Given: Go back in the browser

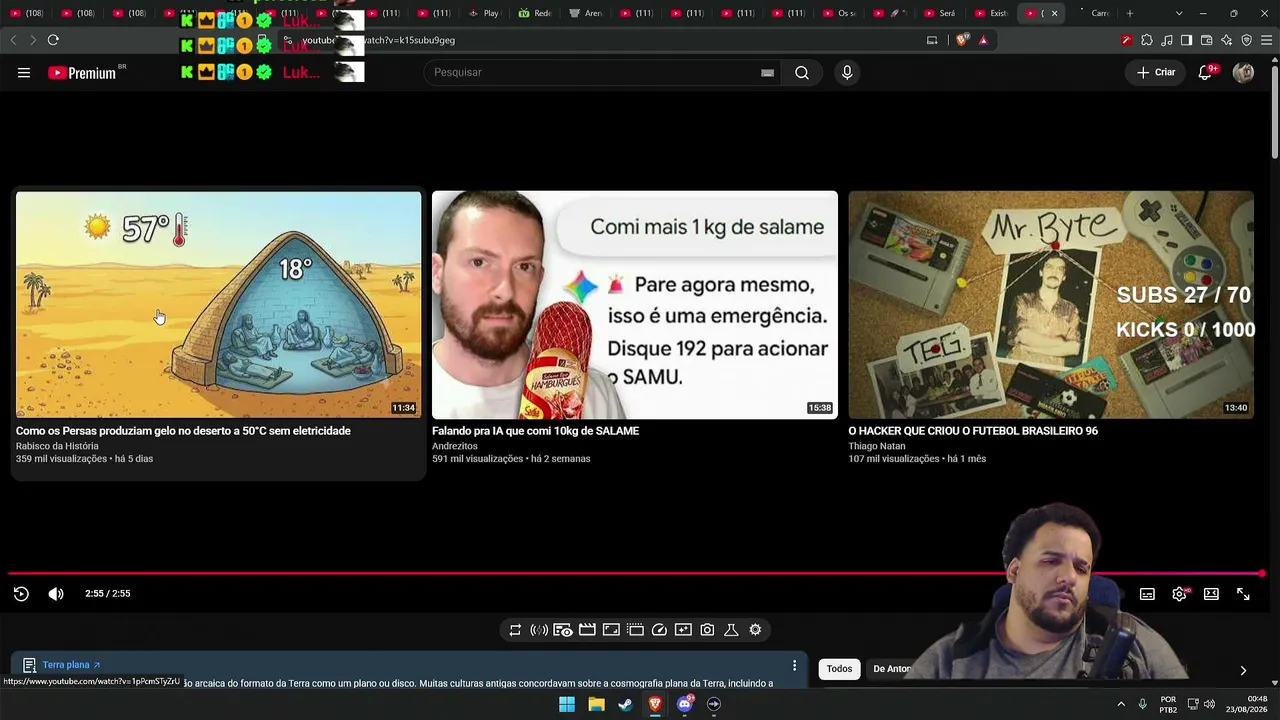Looking at the screenshot, I should [x=13, y=40].
